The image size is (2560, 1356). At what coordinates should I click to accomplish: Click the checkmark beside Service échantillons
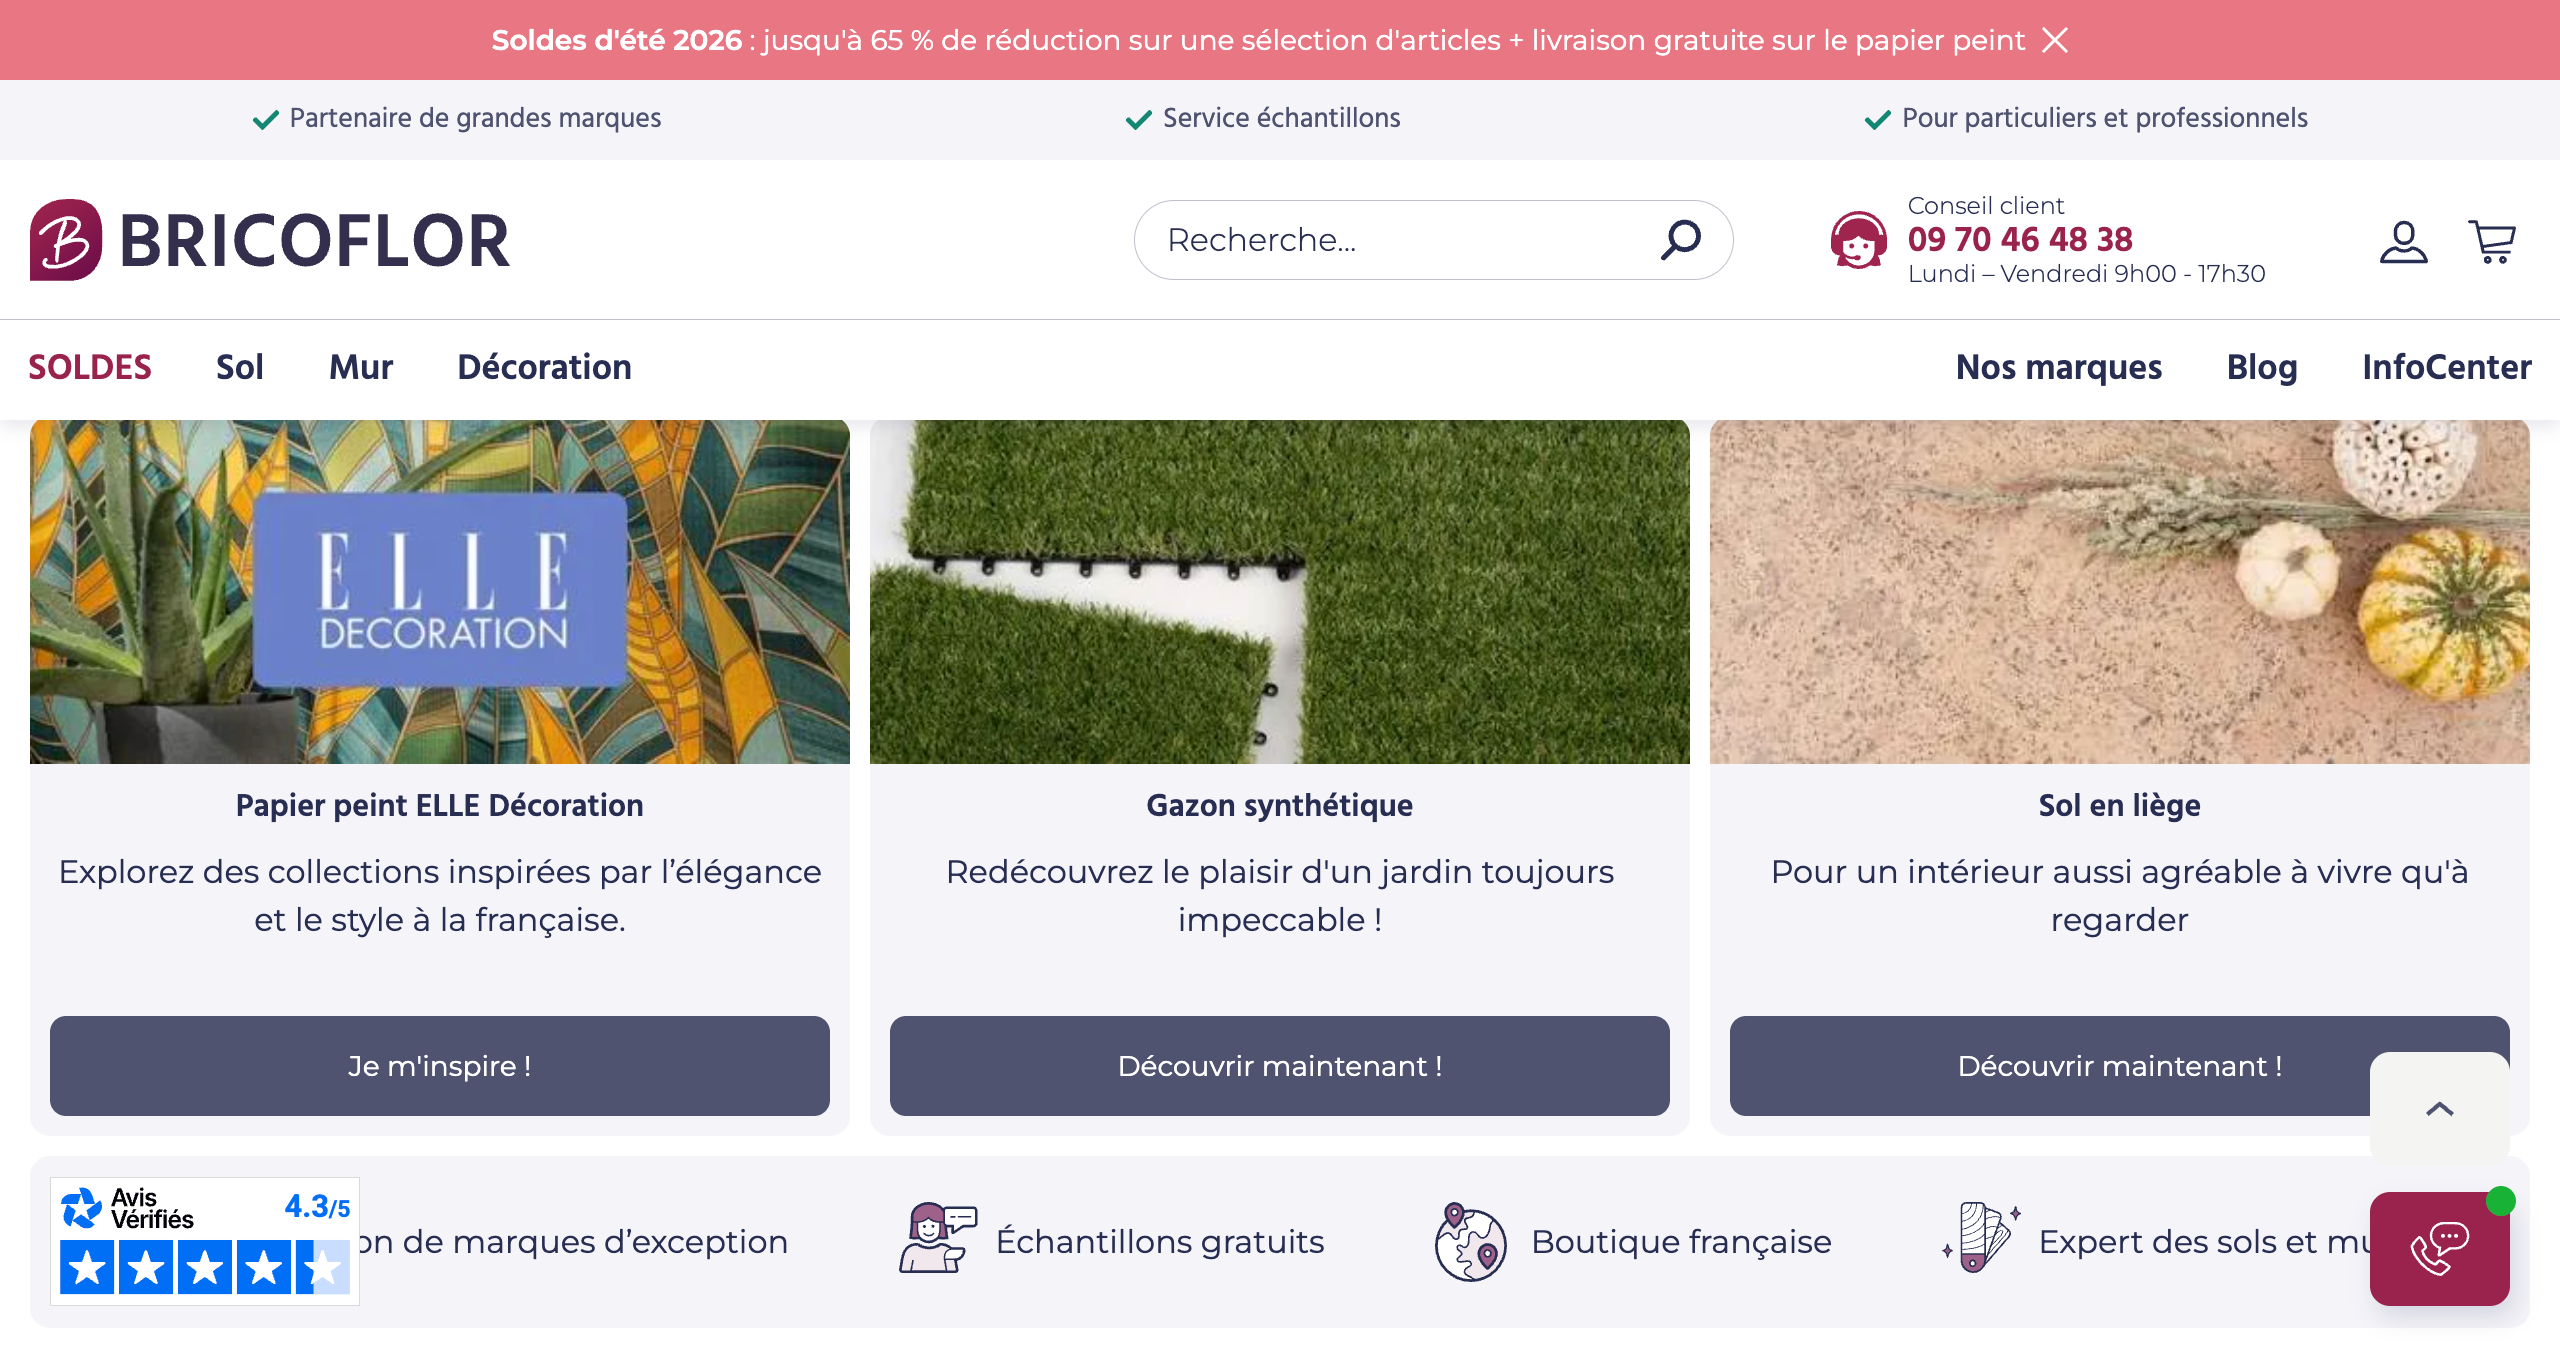[1139, 120]
